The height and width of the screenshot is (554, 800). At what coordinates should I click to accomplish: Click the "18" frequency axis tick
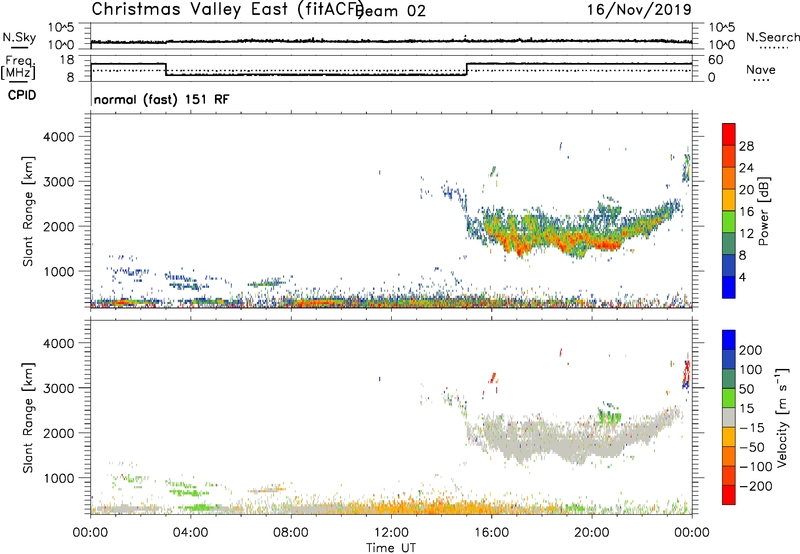(67, 60)
